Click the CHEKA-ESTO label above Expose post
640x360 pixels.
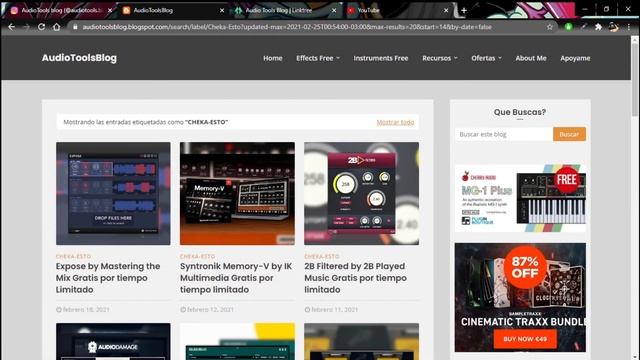(x=73, y=256)
